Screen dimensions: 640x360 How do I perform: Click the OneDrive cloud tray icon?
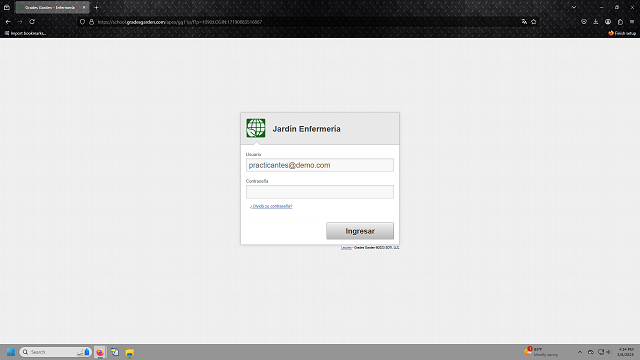[x=591, y=352]
